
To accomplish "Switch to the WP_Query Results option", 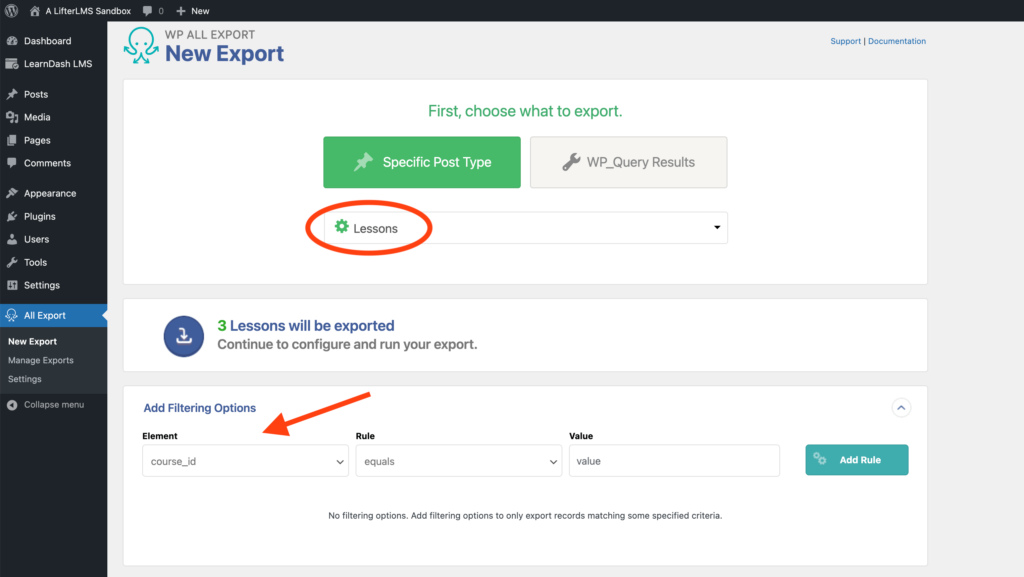I will tap(628, 162).
